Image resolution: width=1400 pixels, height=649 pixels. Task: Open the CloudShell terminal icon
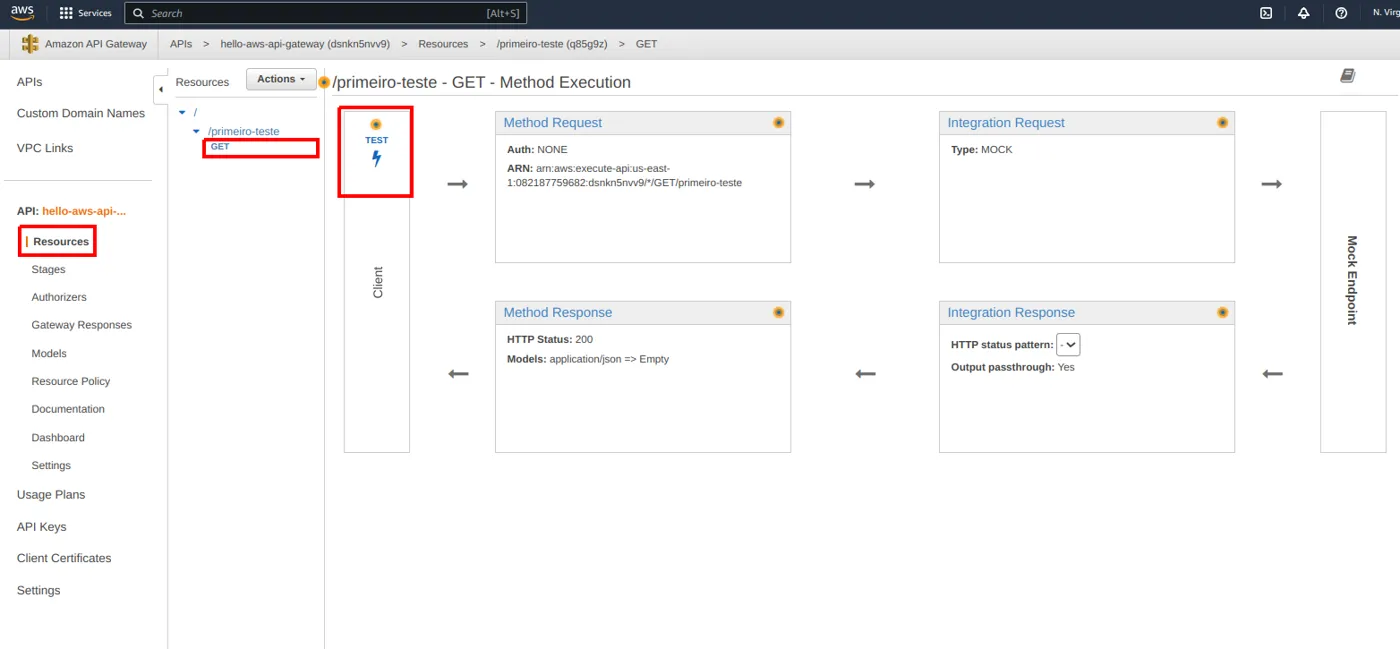tap(1266, 13)
